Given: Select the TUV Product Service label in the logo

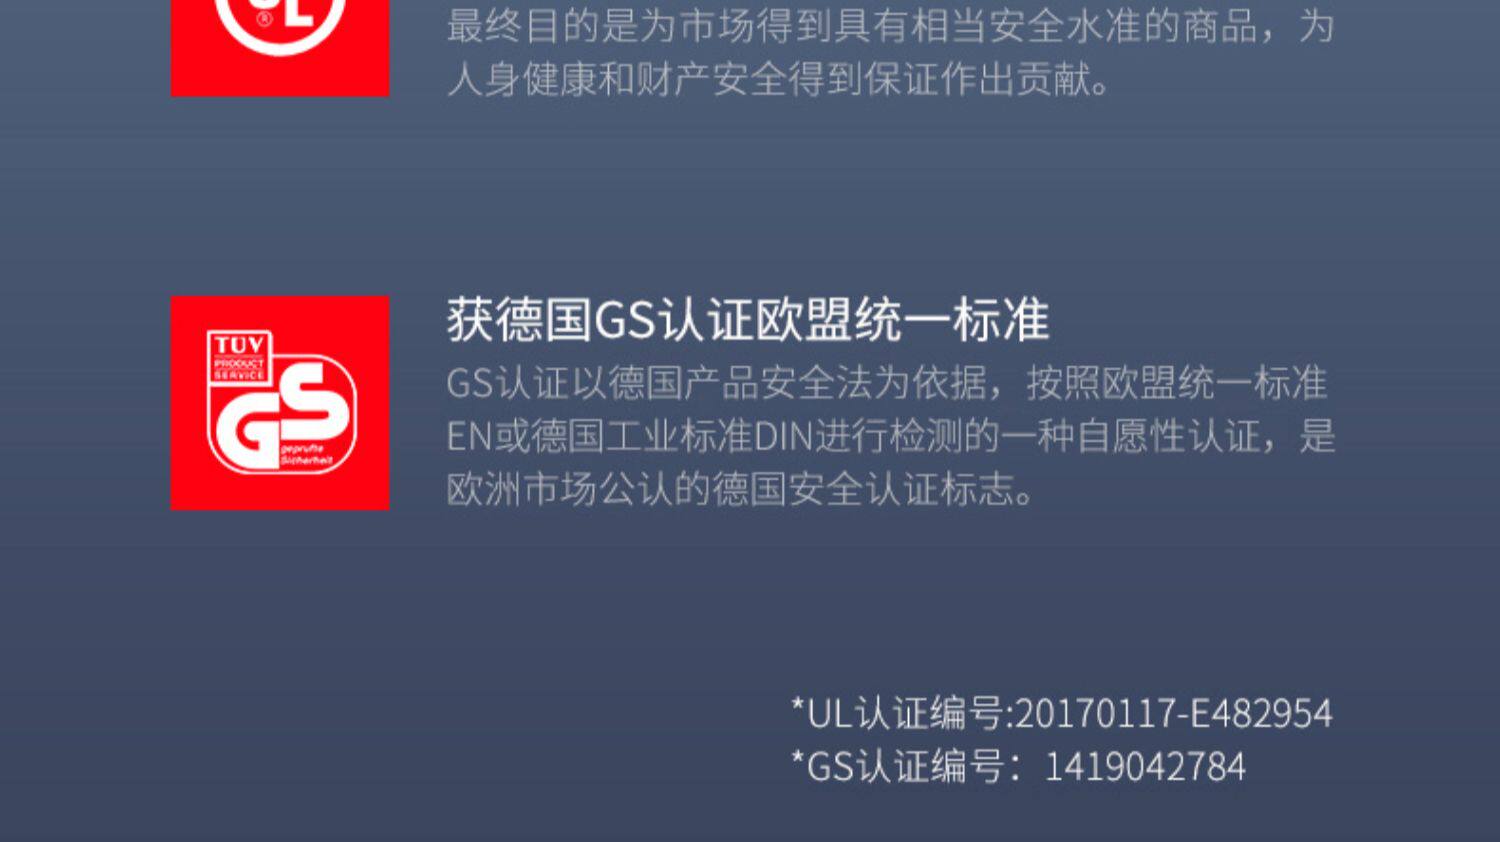Looking at the screenshot, I should coord(239,357).
